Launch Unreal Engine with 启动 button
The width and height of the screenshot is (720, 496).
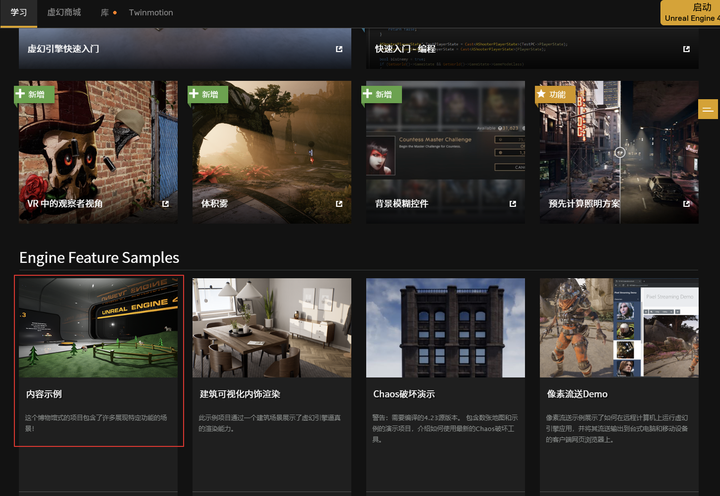point(690,12)
